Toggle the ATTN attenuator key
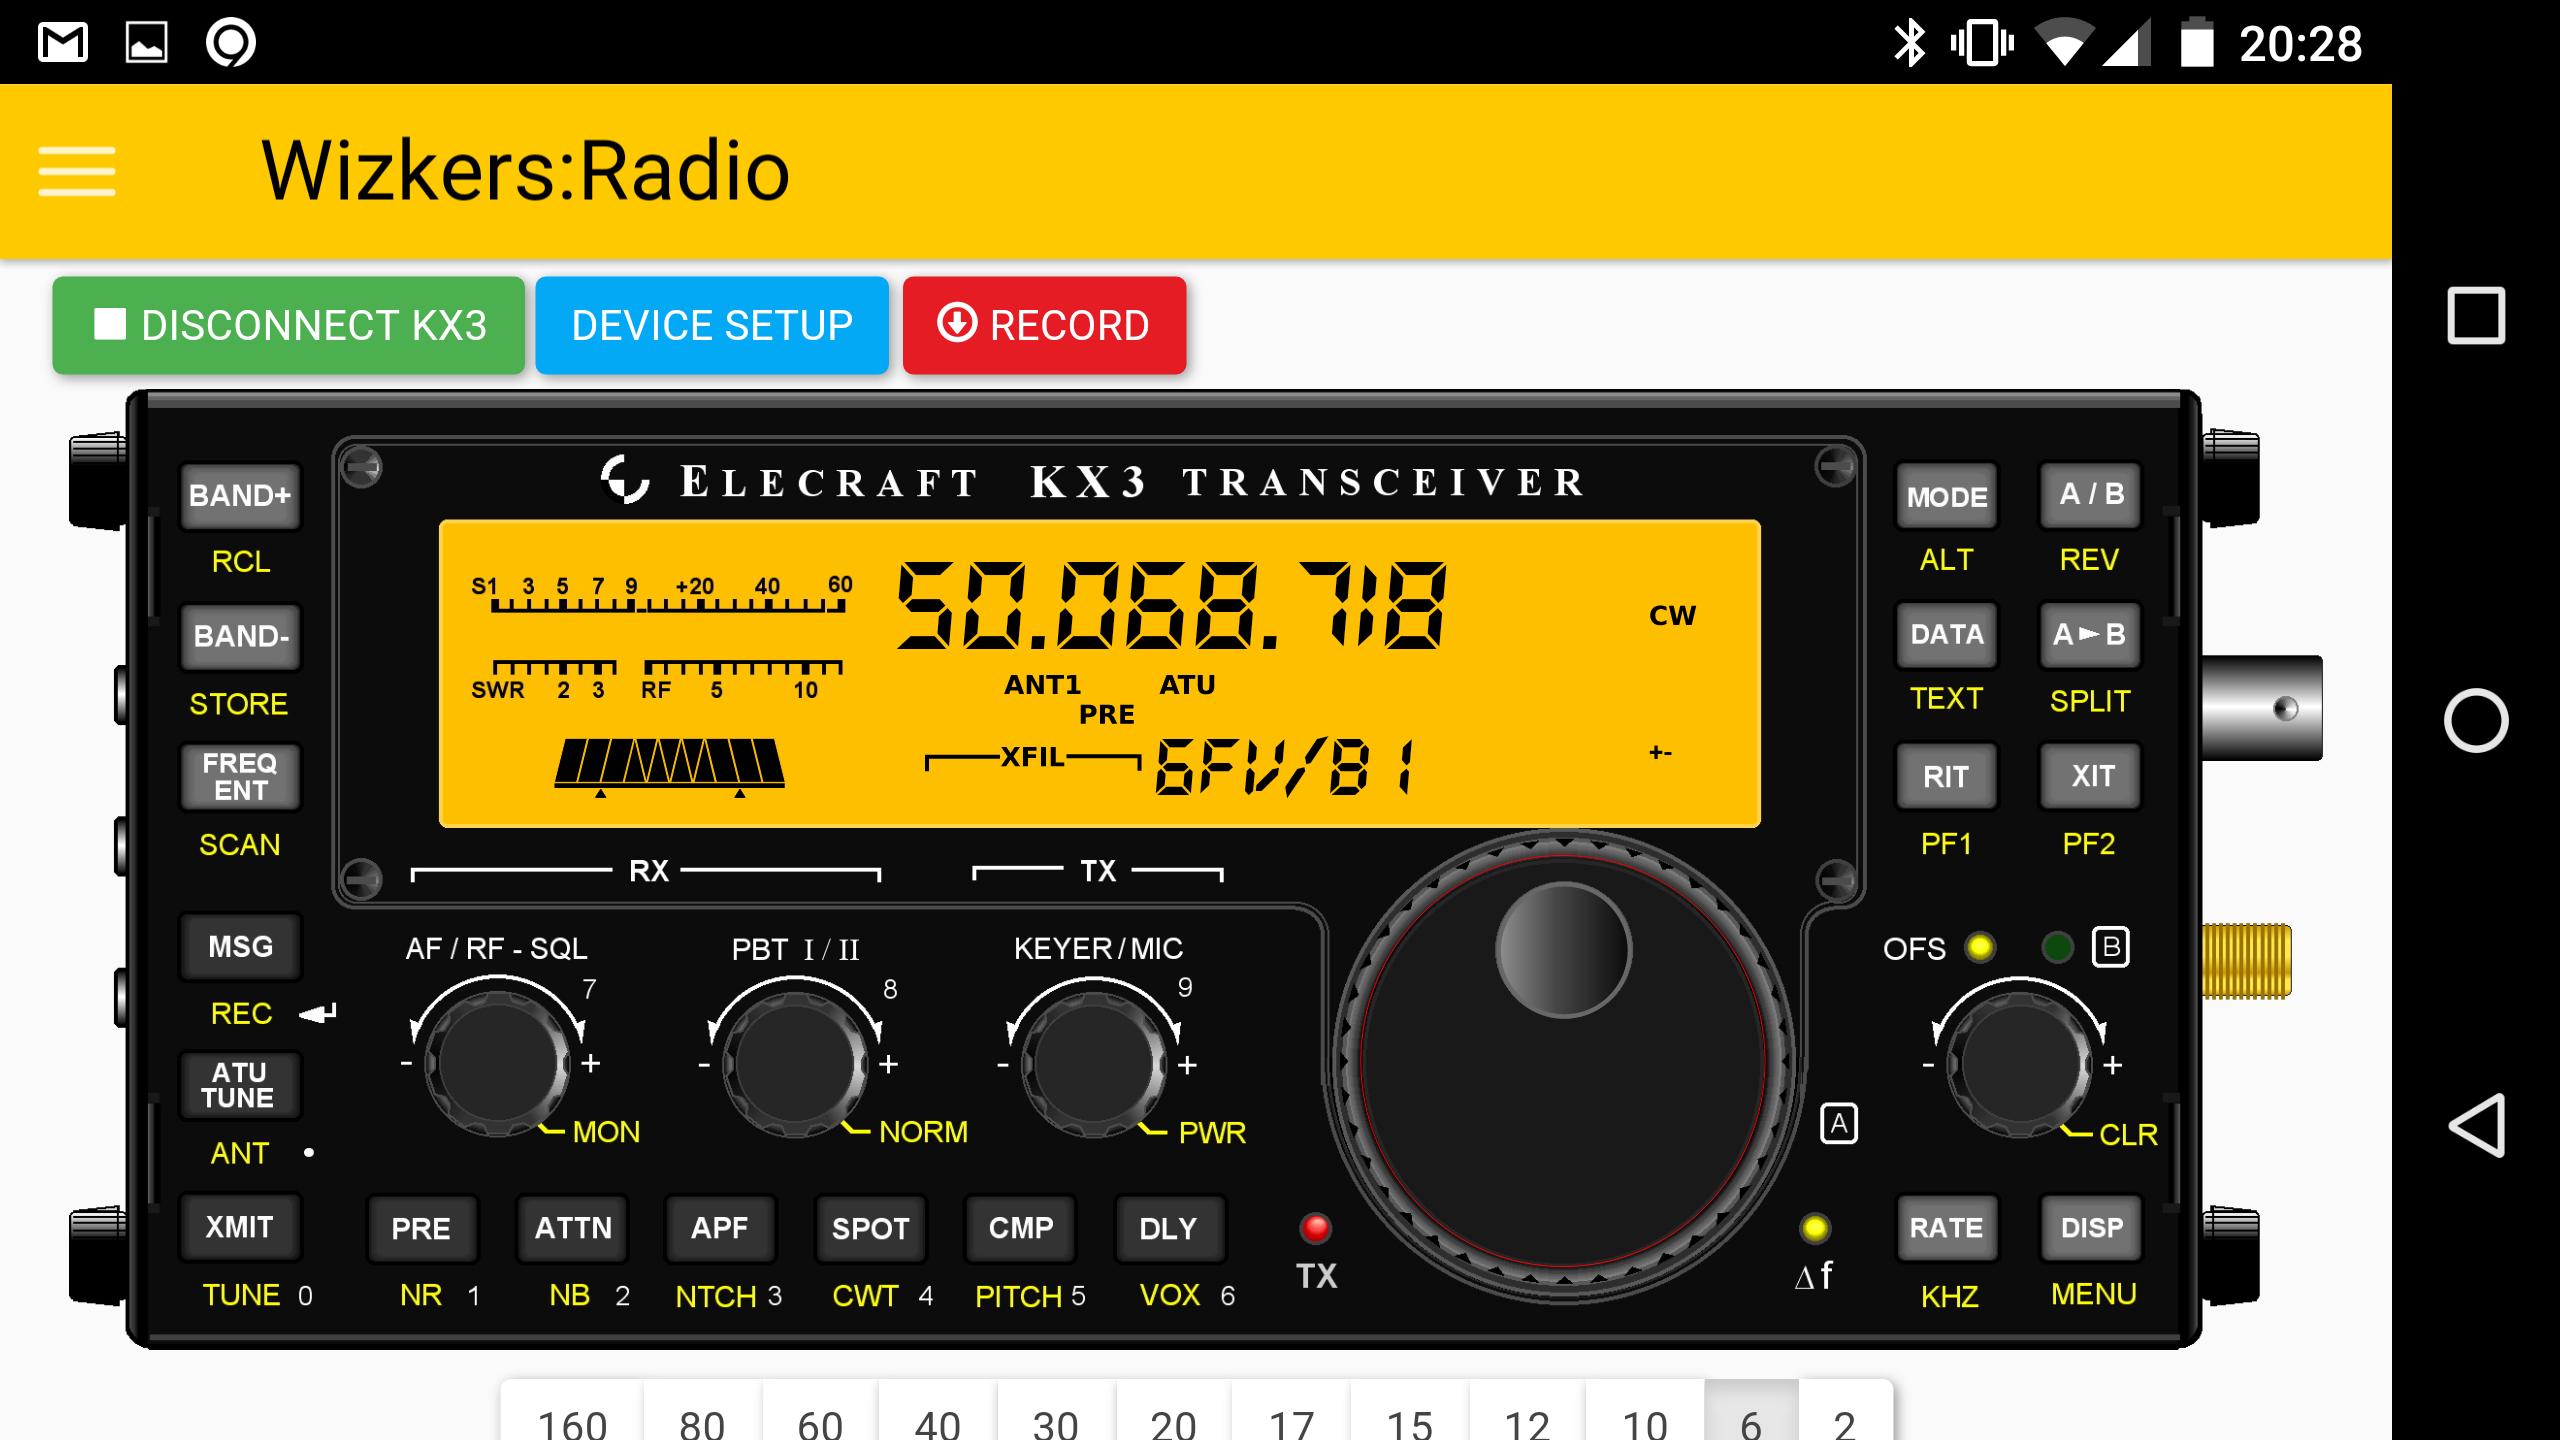This screenshot has width=2560, height=1440. pos(573,1228)
